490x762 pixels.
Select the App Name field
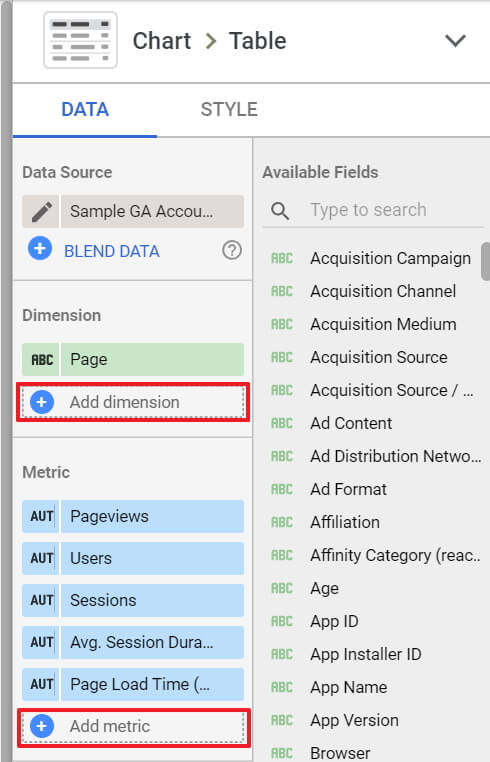(x=349, y=688)
